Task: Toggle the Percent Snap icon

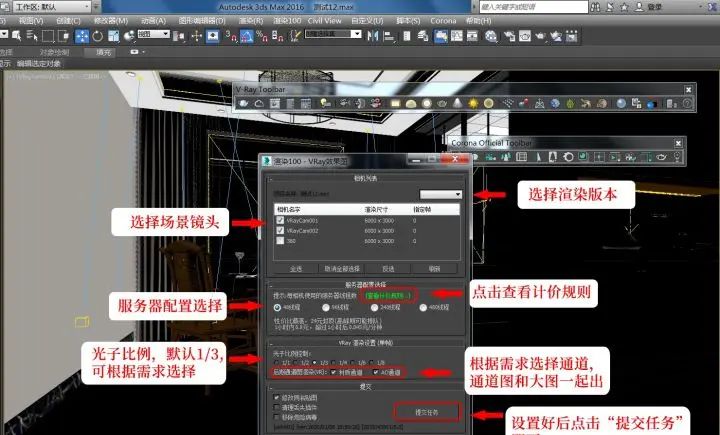Action: point(262,36)
